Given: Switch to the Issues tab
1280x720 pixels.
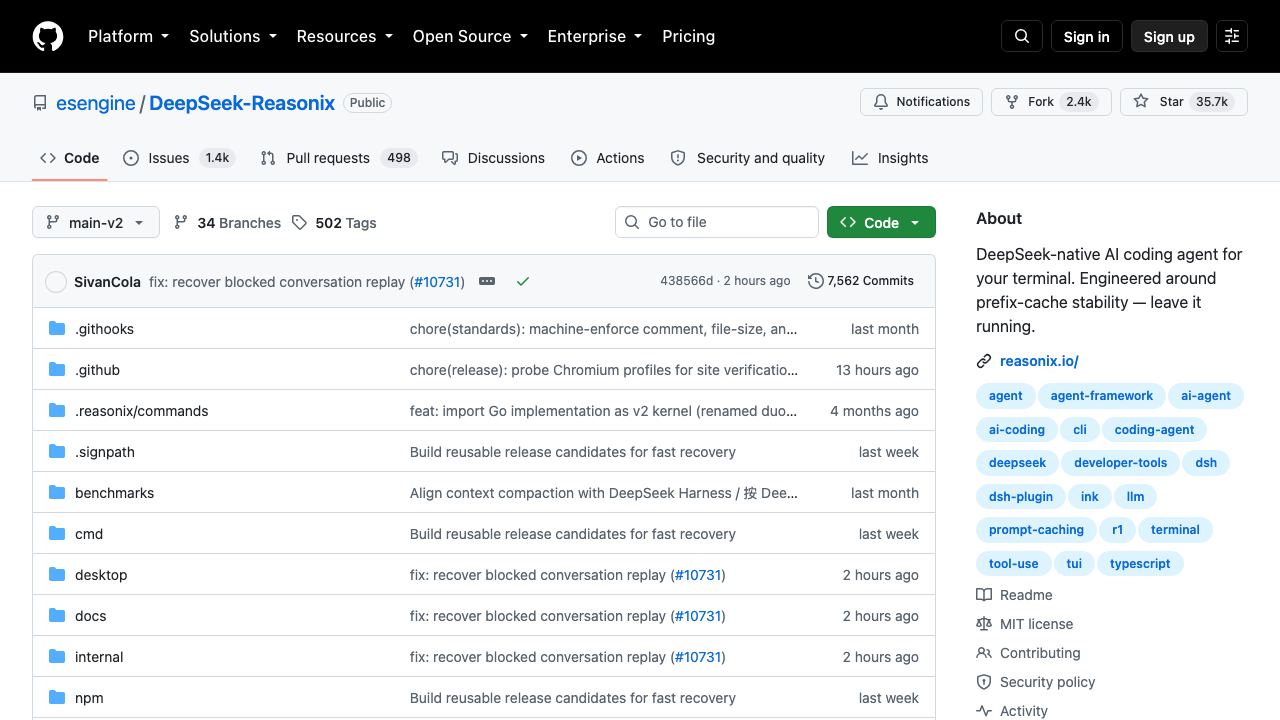Looking at the screenshot, I should [x=179, y=158].
